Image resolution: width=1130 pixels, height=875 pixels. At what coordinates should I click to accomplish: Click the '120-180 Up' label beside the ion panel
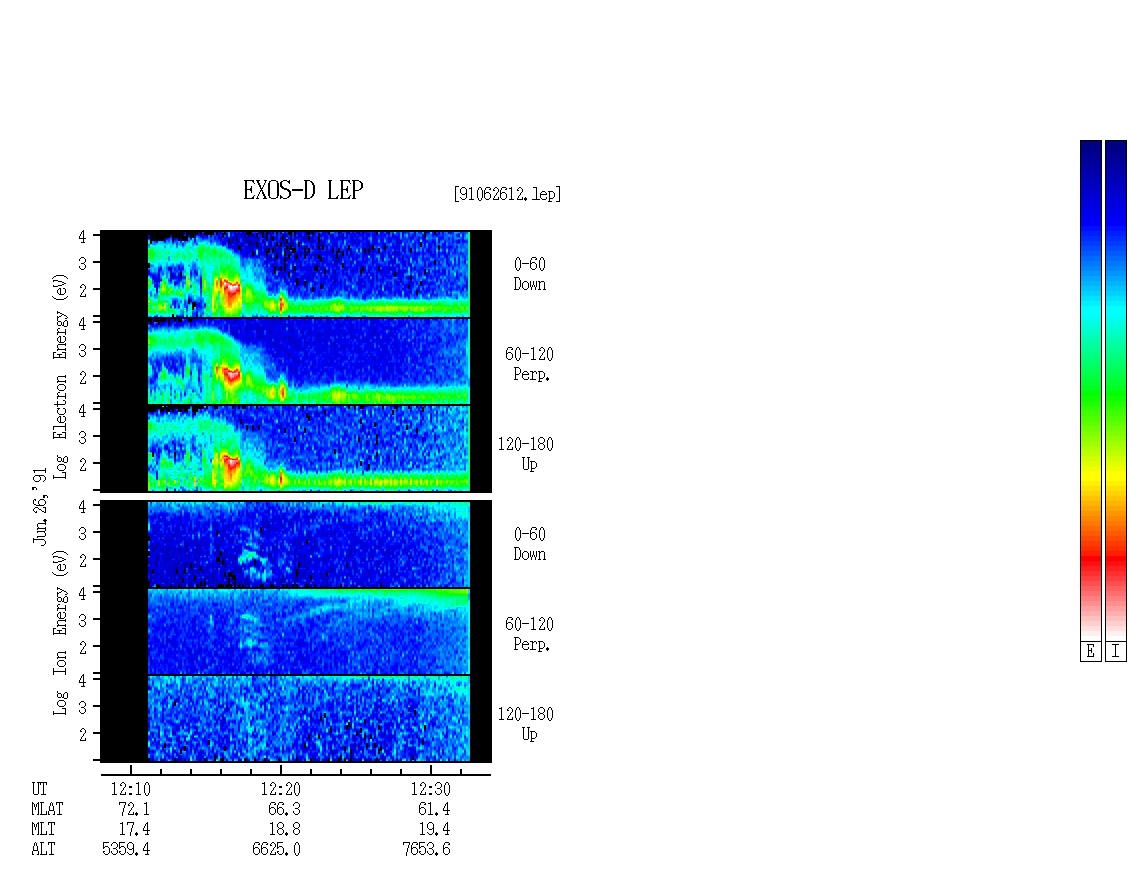click(x=526, y=724)
